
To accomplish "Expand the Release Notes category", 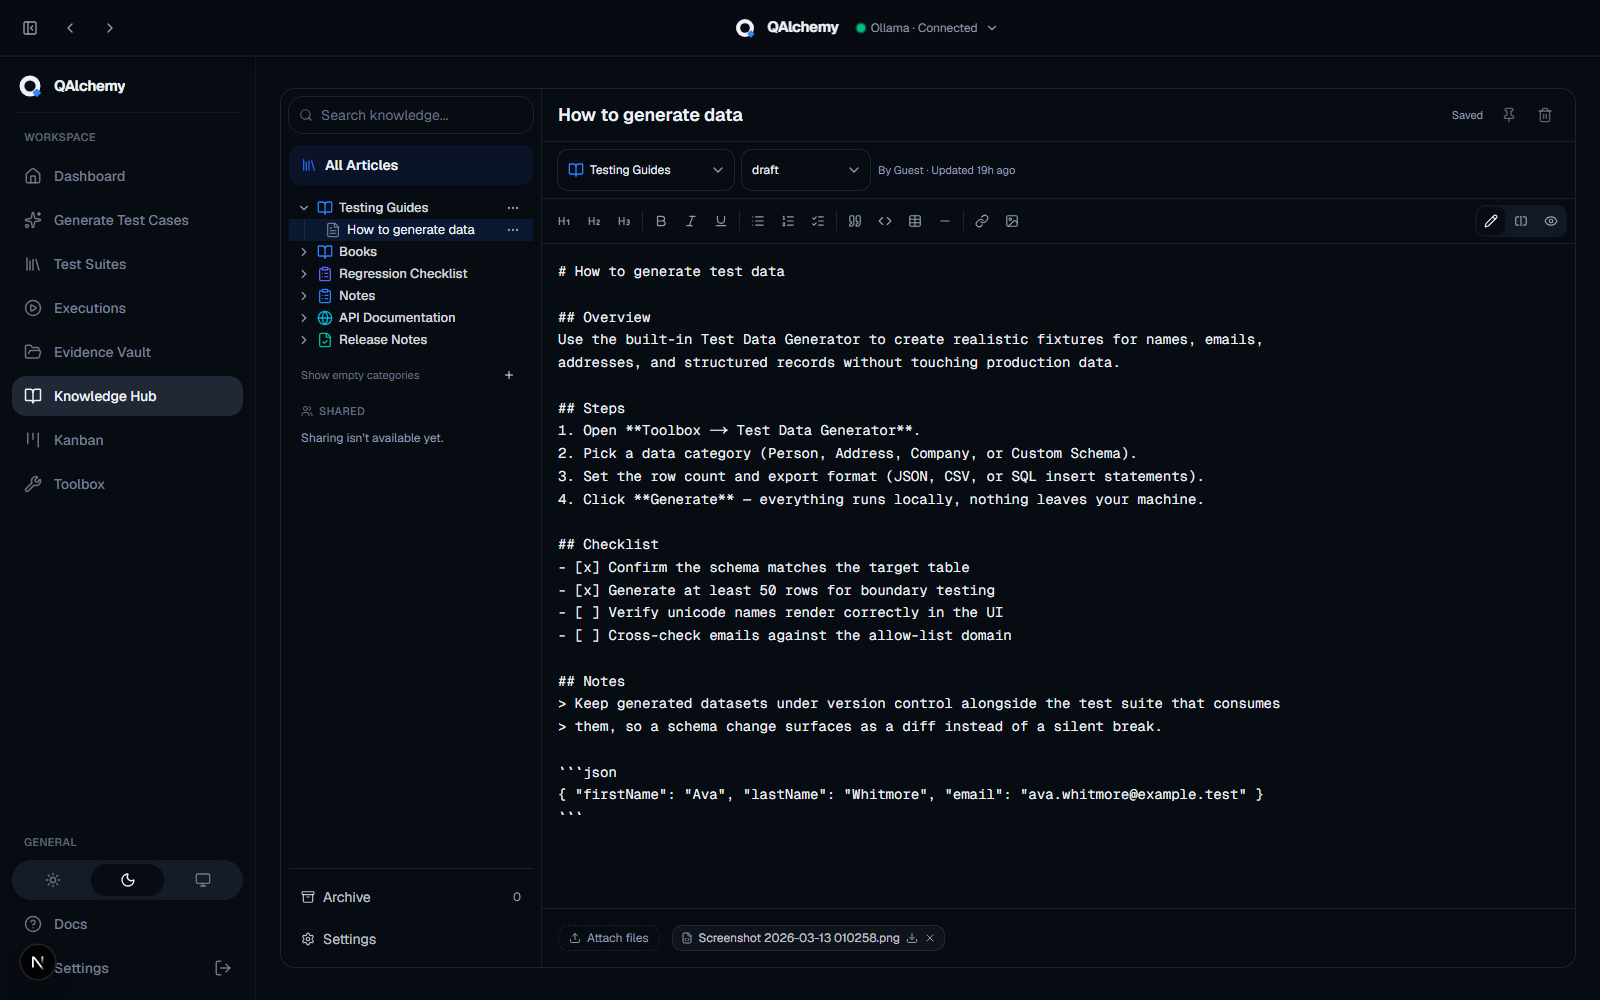I will (x=304, y=340).
